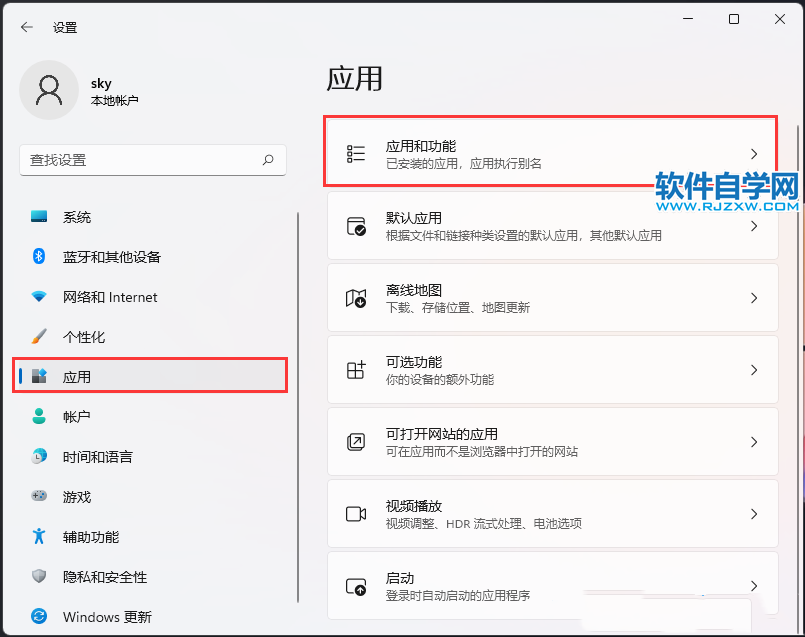Click the 隐私和安全性 shield icon

coord(40,577)
